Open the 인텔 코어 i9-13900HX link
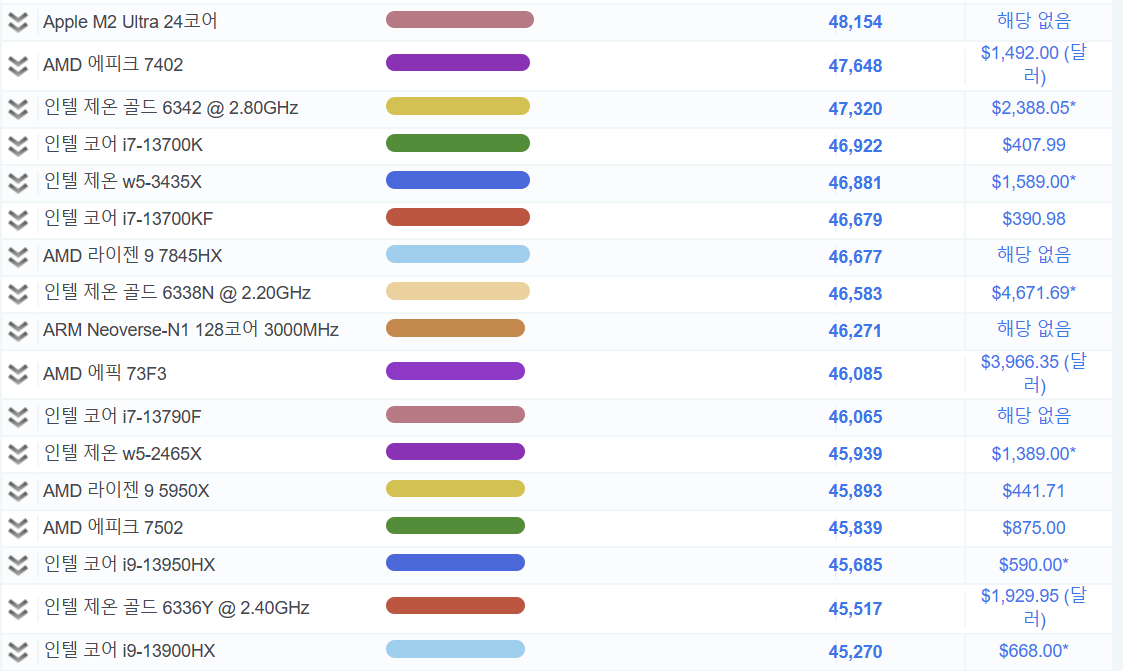The image size is (1123, 671). pyautogui.click(x=130, y=650)
